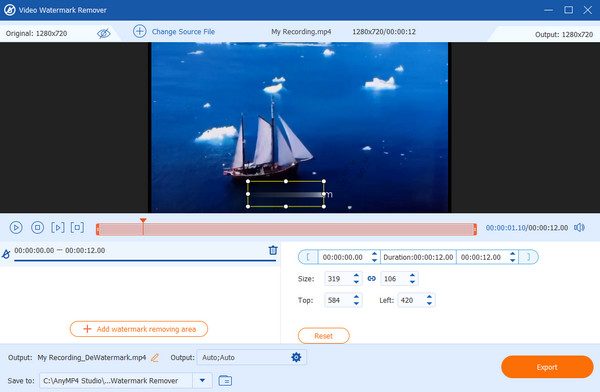
Task: Click the Top position field 584
Action: click(338, 300)
